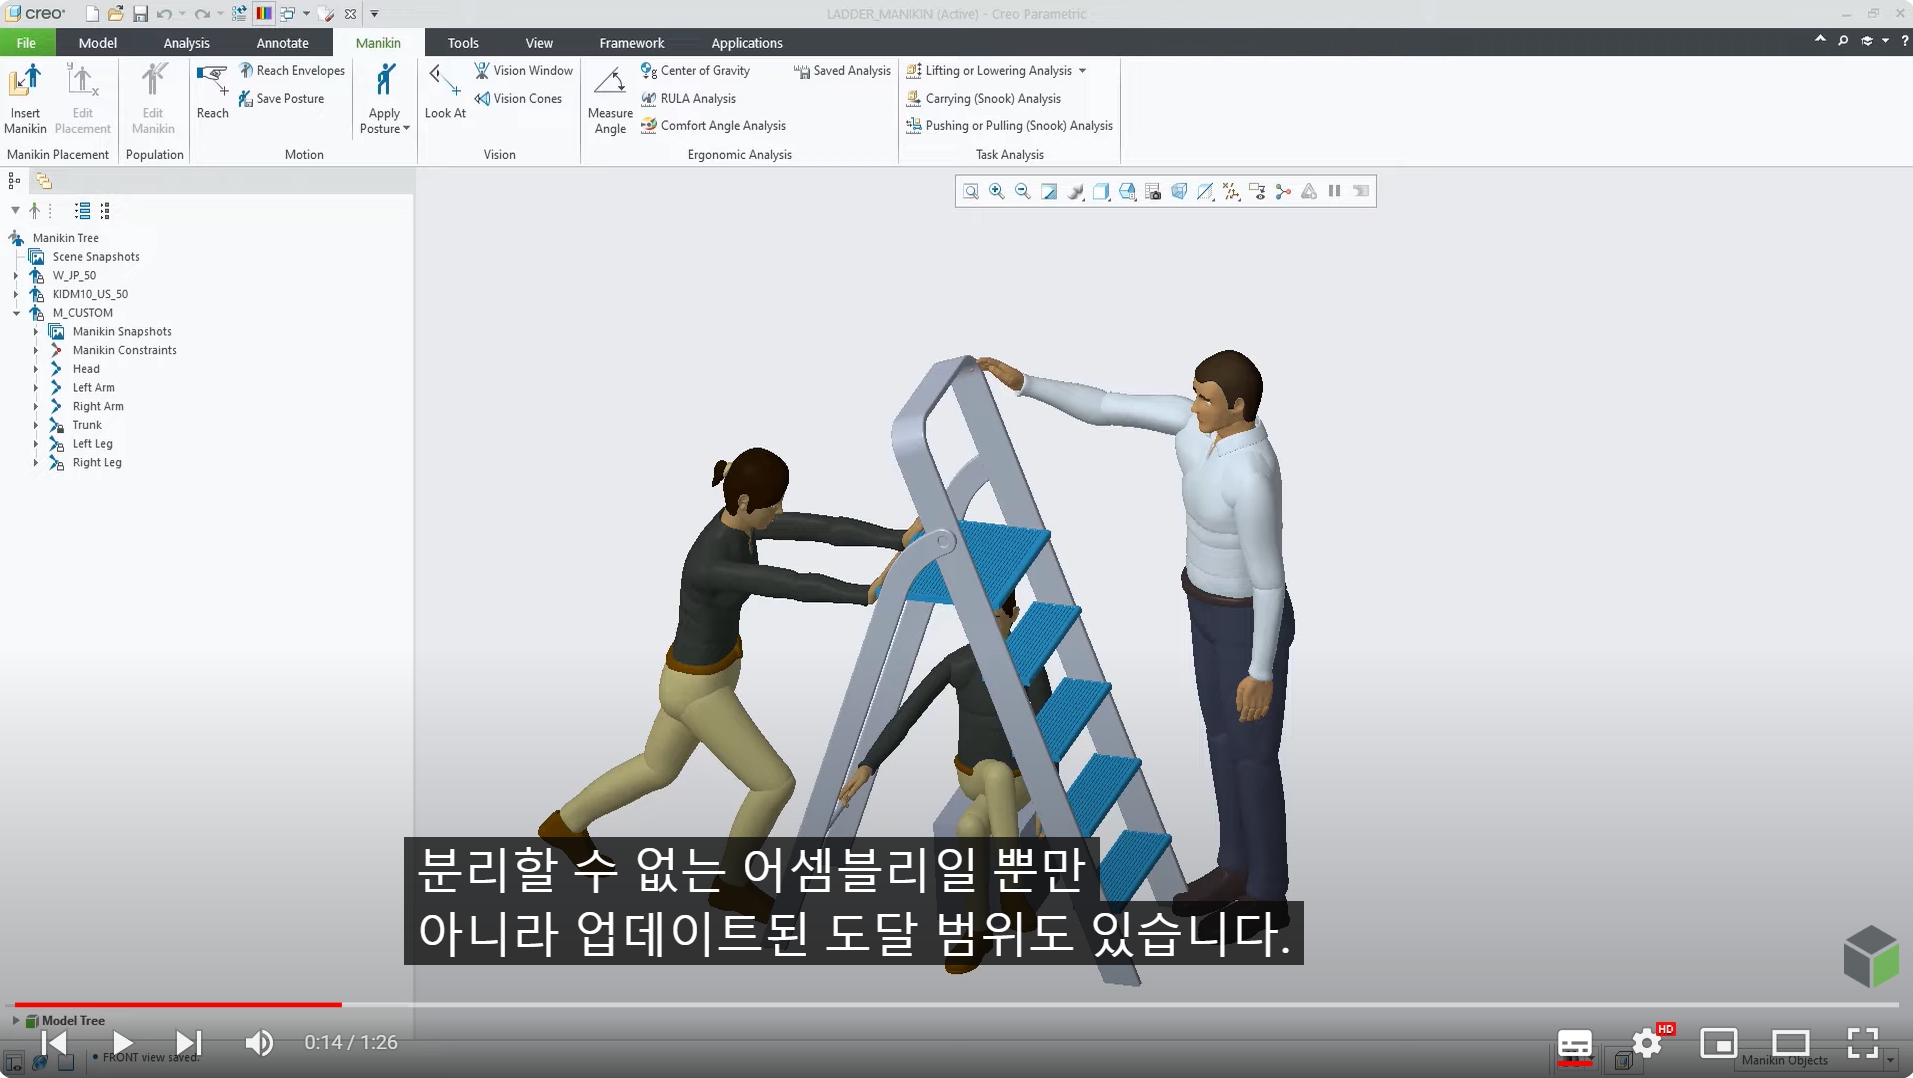Mute the video volume
The height and width of the screenshot is (1078, 1913).
click(259, 1043)
